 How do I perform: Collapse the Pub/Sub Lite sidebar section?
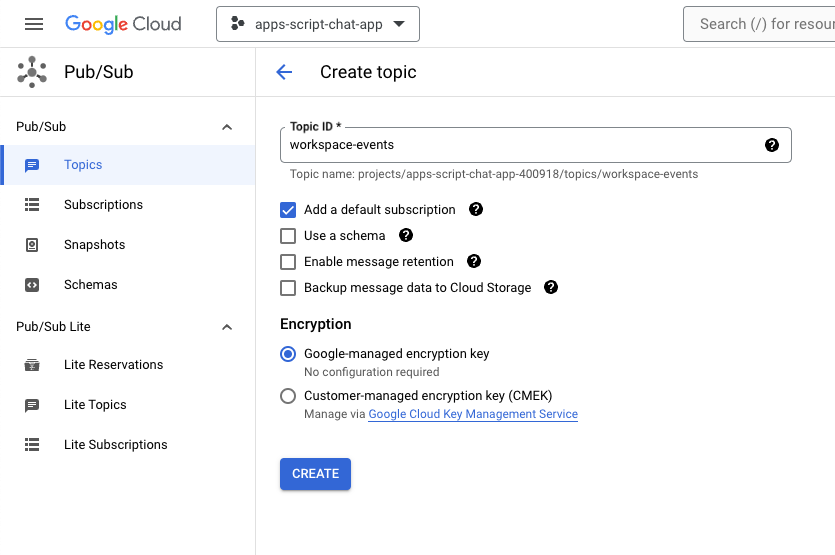pos(227,327)
